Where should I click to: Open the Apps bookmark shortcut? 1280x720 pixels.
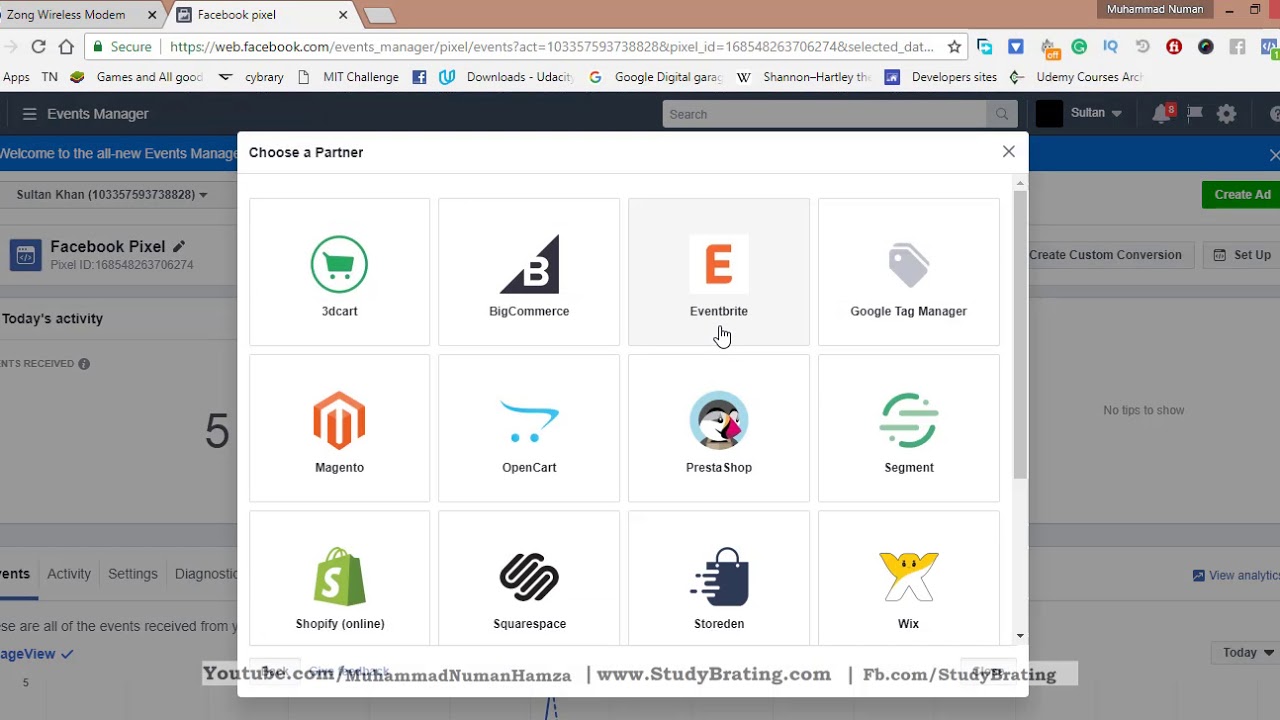(16, 77)
